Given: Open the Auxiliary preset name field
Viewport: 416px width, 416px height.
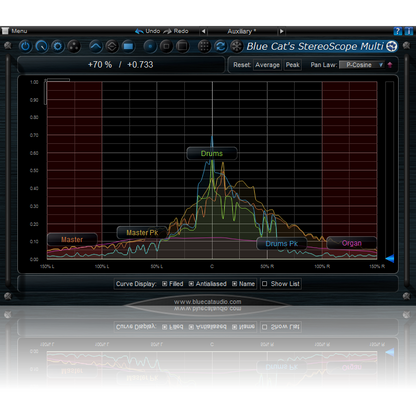Looking at the screenshot, I should 242,31.
